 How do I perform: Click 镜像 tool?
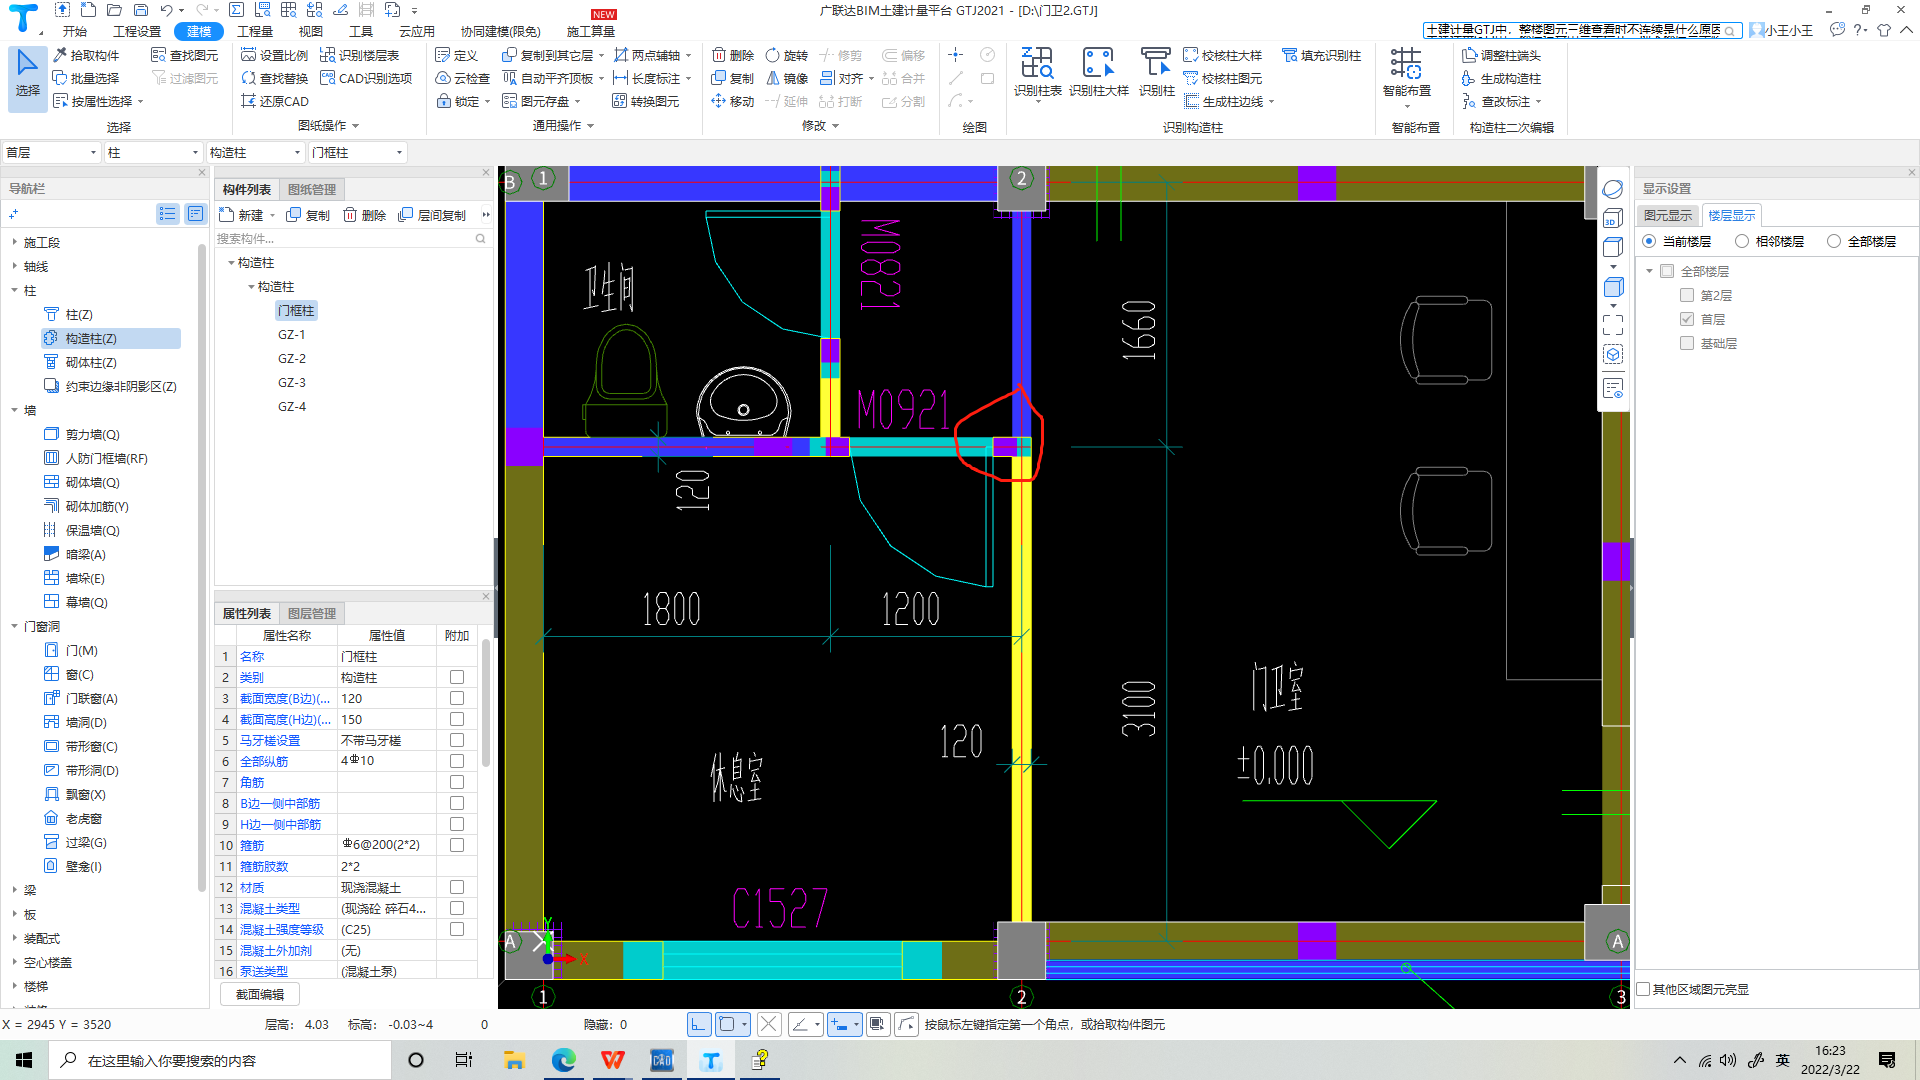pyautogui.click(x=787, y=78)
